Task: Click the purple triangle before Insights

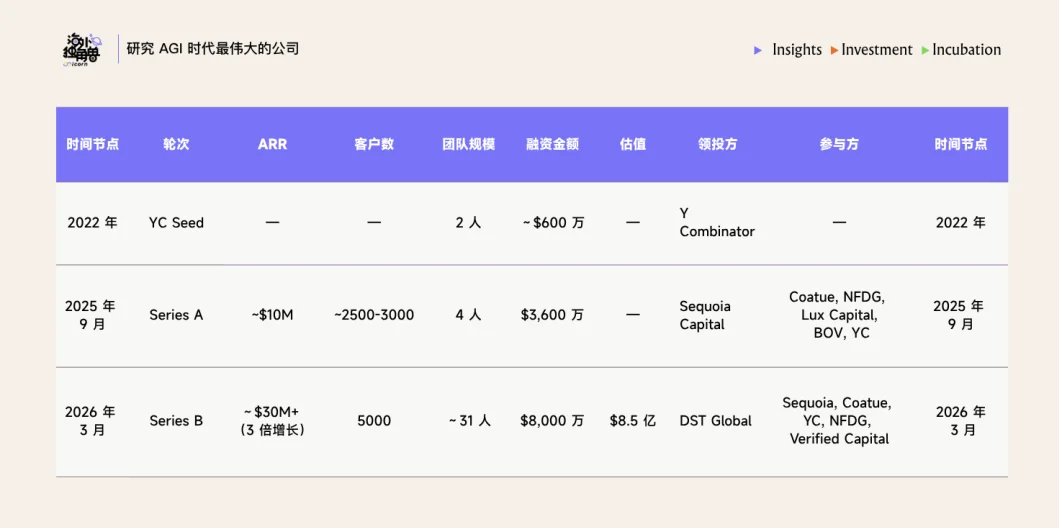Action: point(758,50)
